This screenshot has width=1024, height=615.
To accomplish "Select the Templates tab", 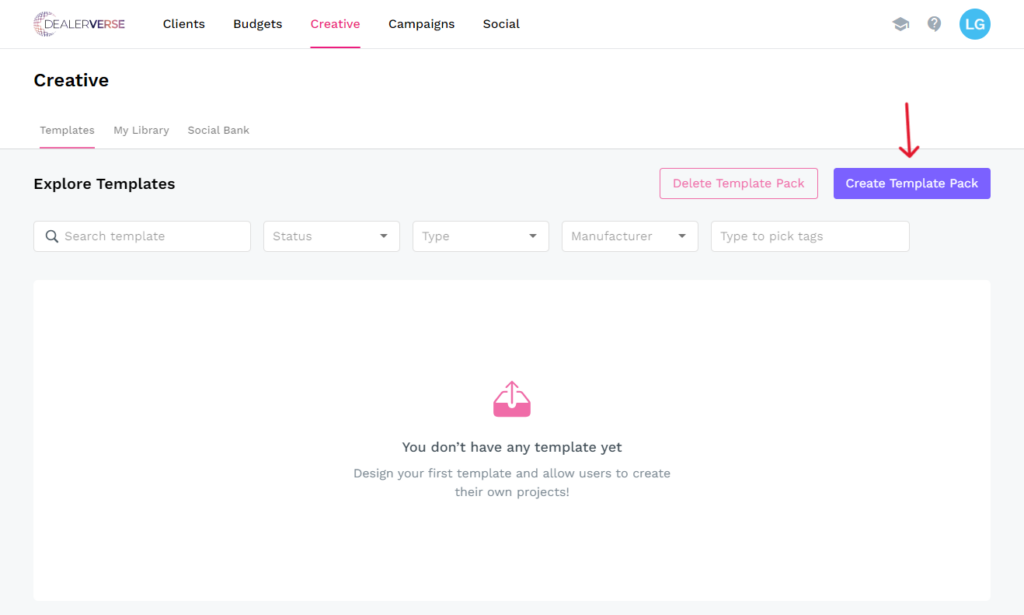I will pos(67,131).
